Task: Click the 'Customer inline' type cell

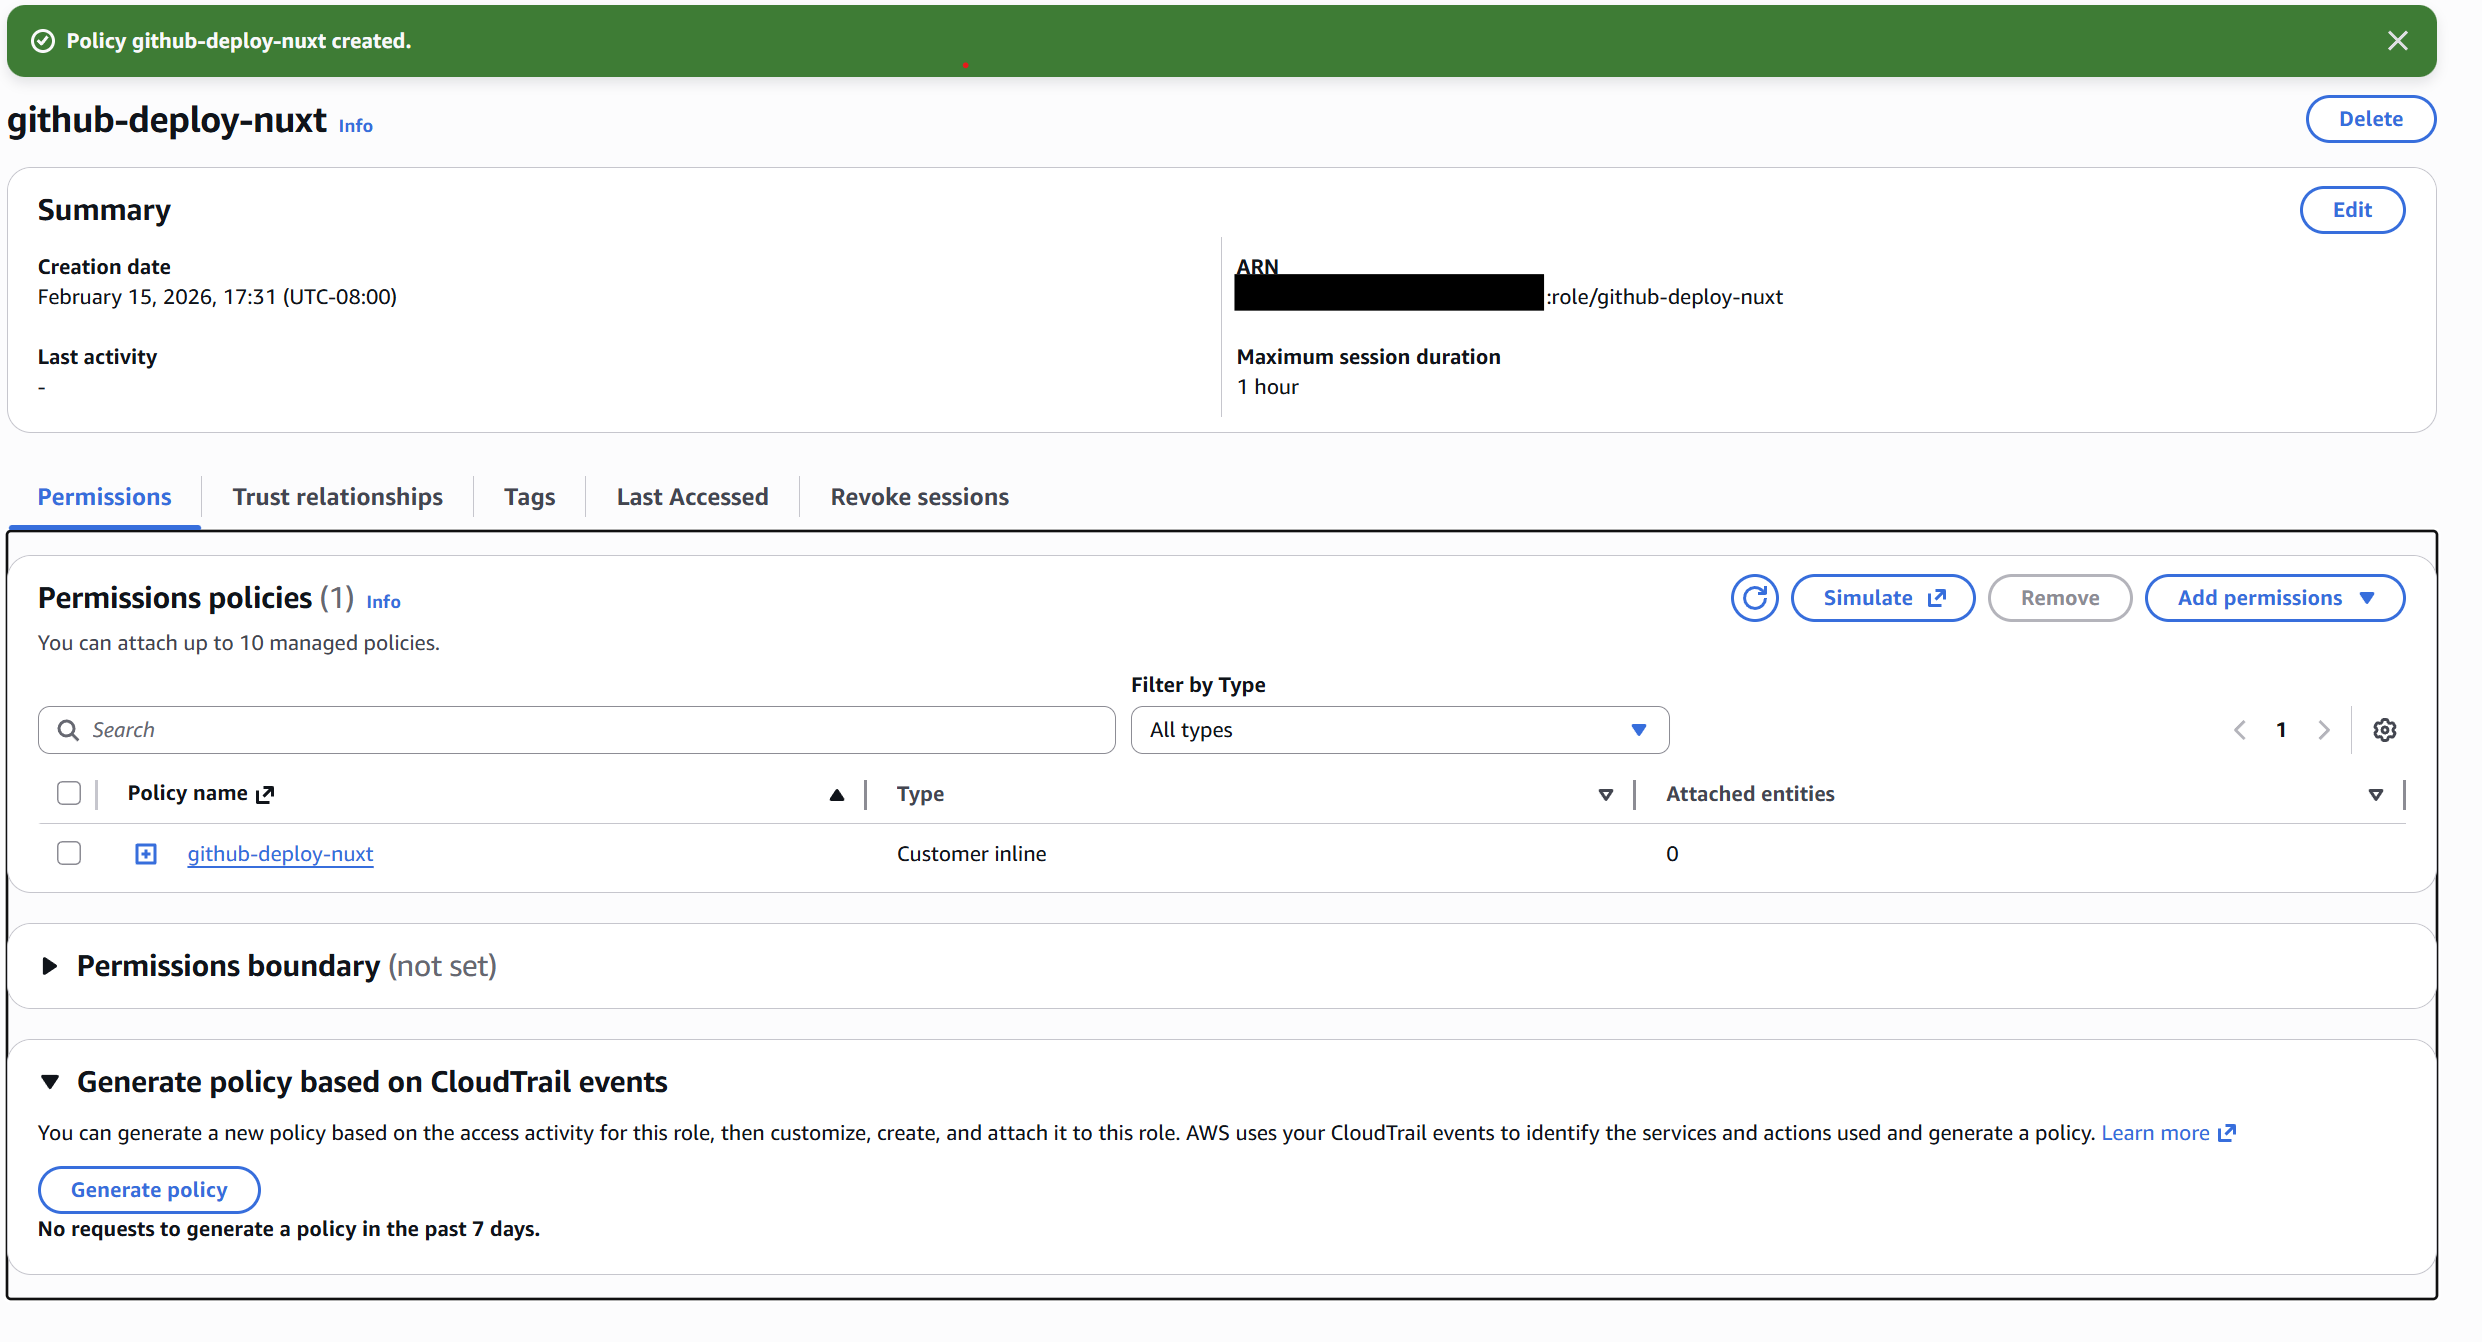Action: [x=971, y=854]
